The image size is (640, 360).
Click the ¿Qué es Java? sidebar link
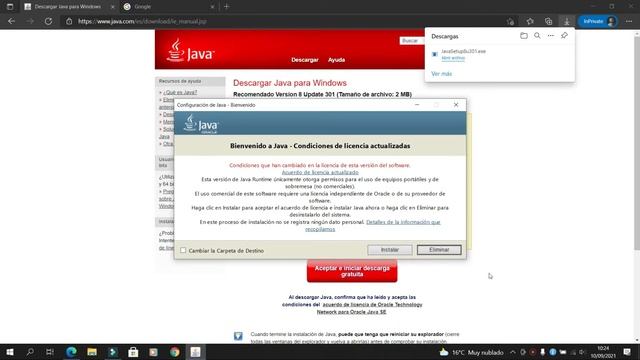click(x=180, y=93)
